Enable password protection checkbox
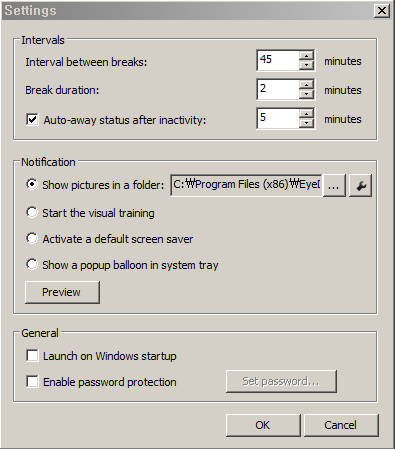This screenshot has width=395, height=449. click(32, 382)
